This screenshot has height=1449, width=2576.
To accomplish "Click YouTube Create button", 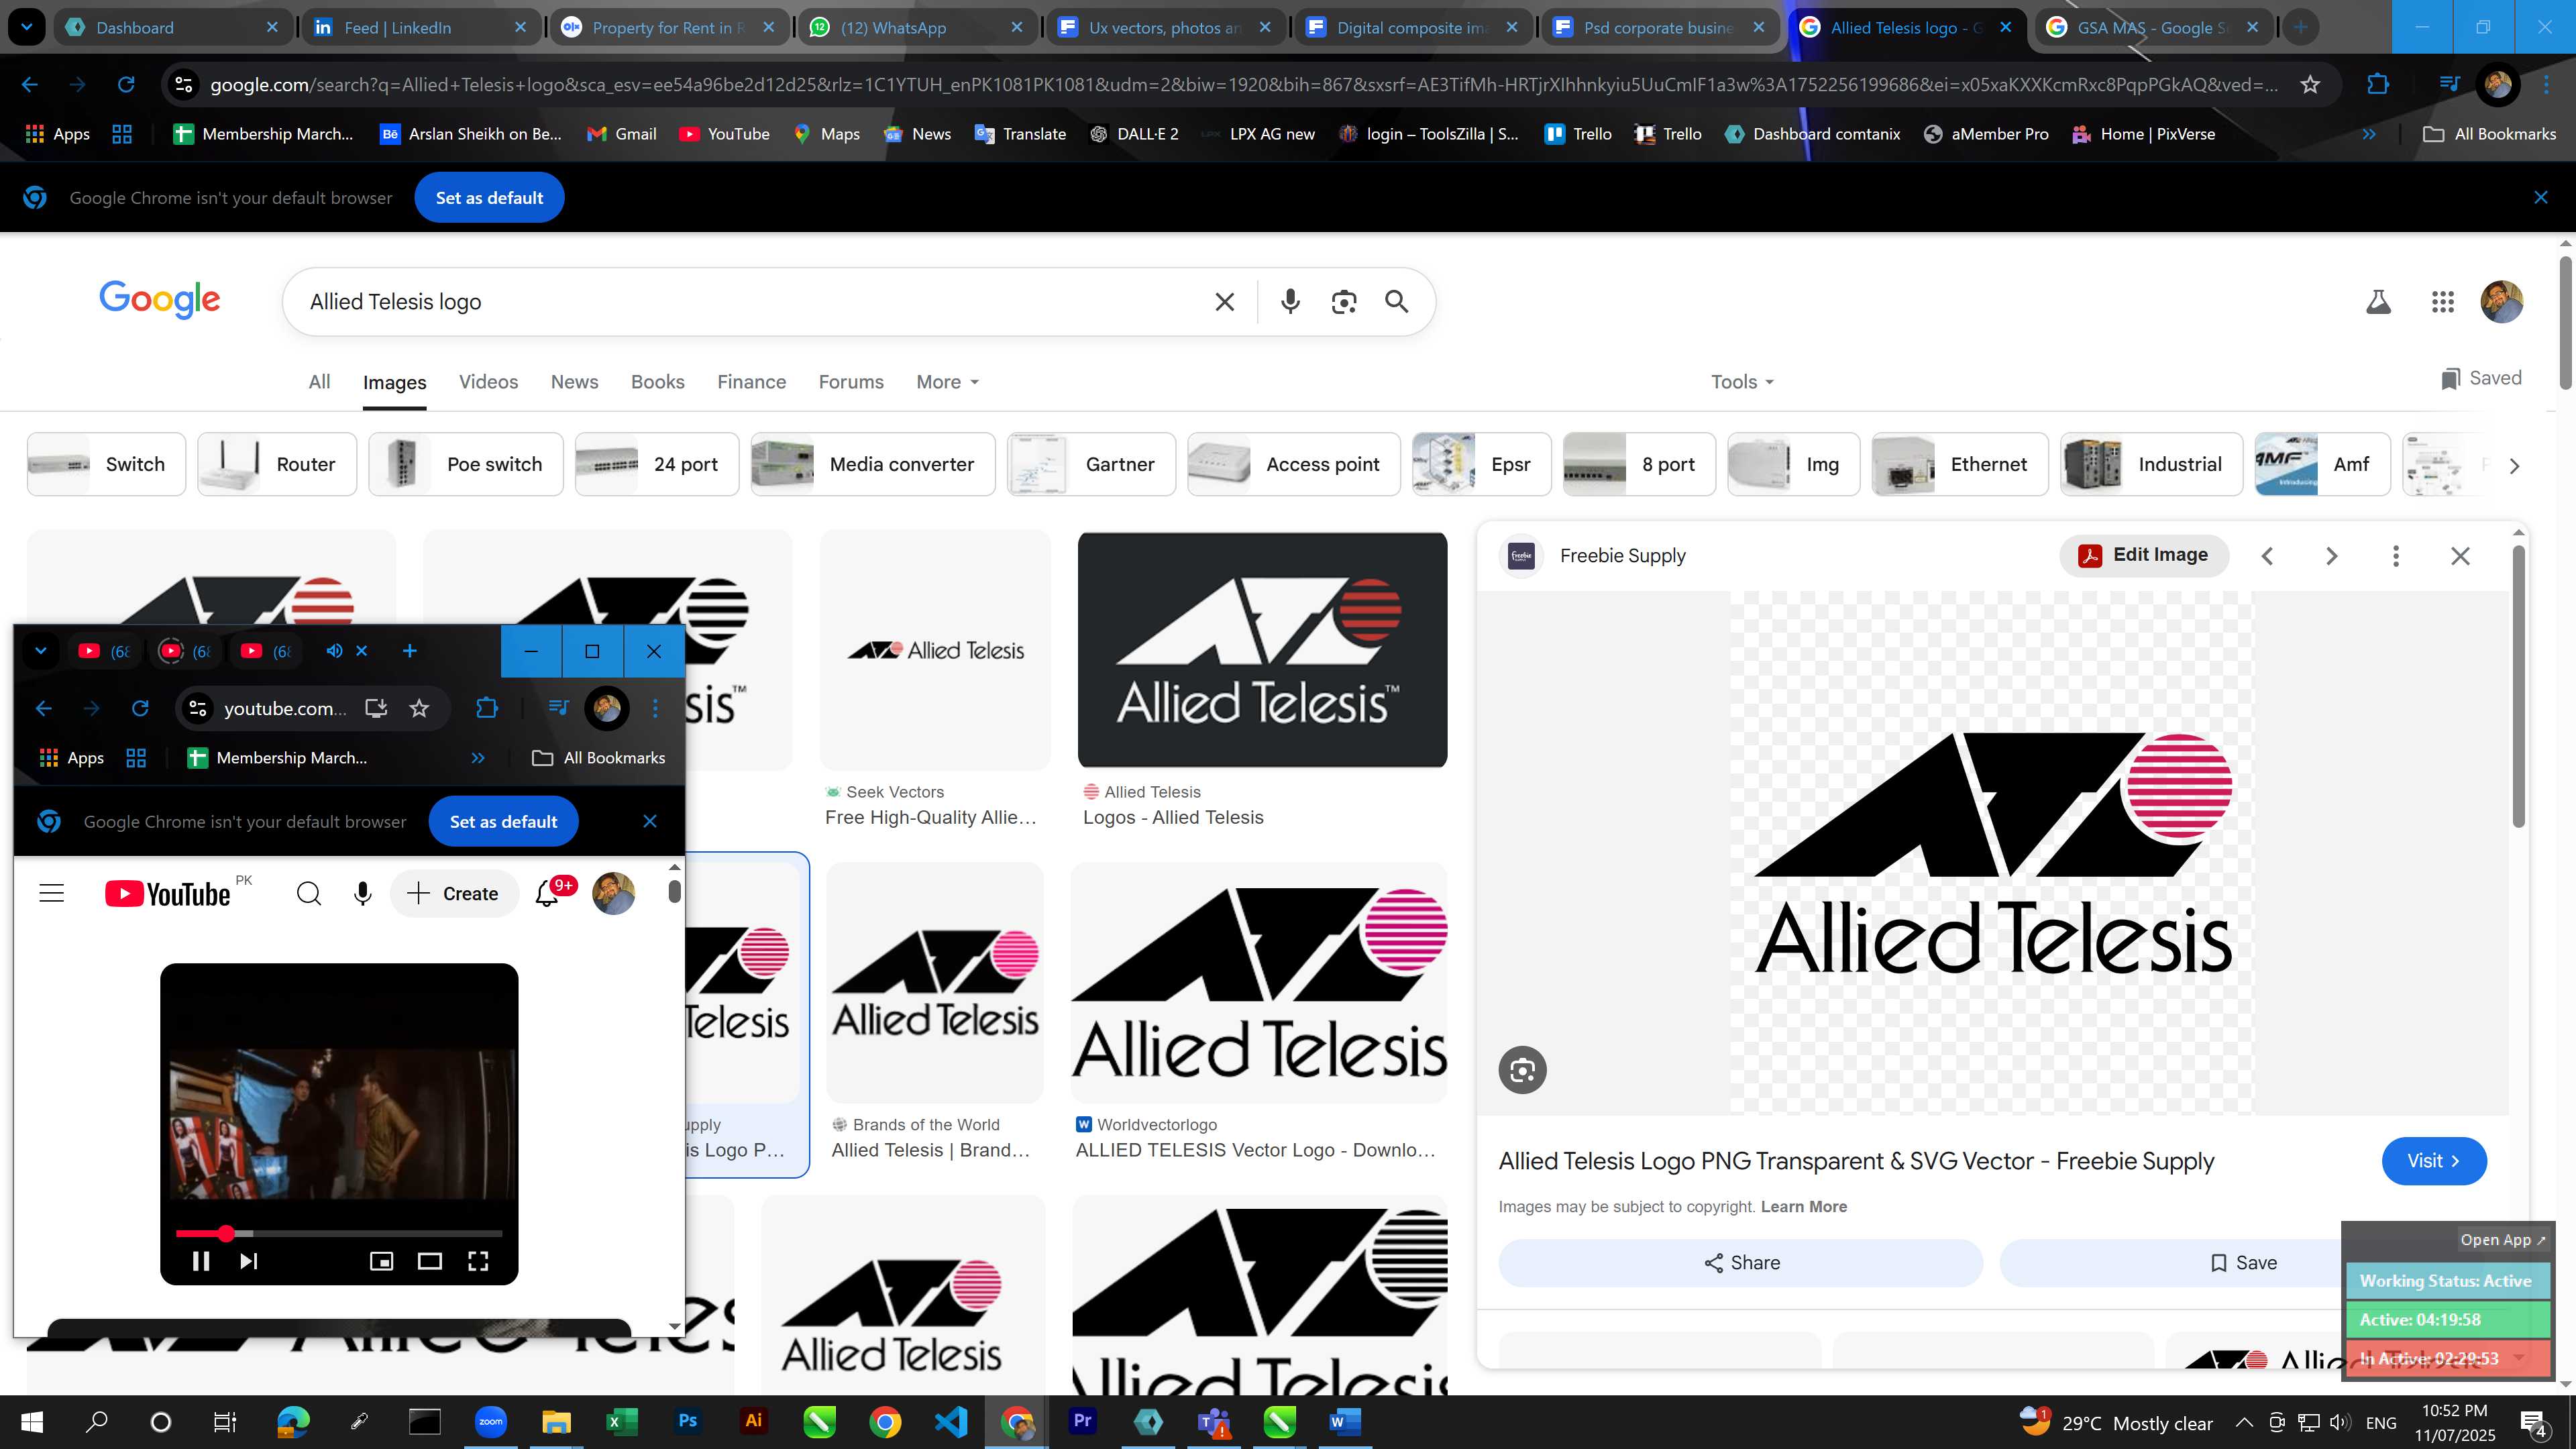I will (454, 893).
